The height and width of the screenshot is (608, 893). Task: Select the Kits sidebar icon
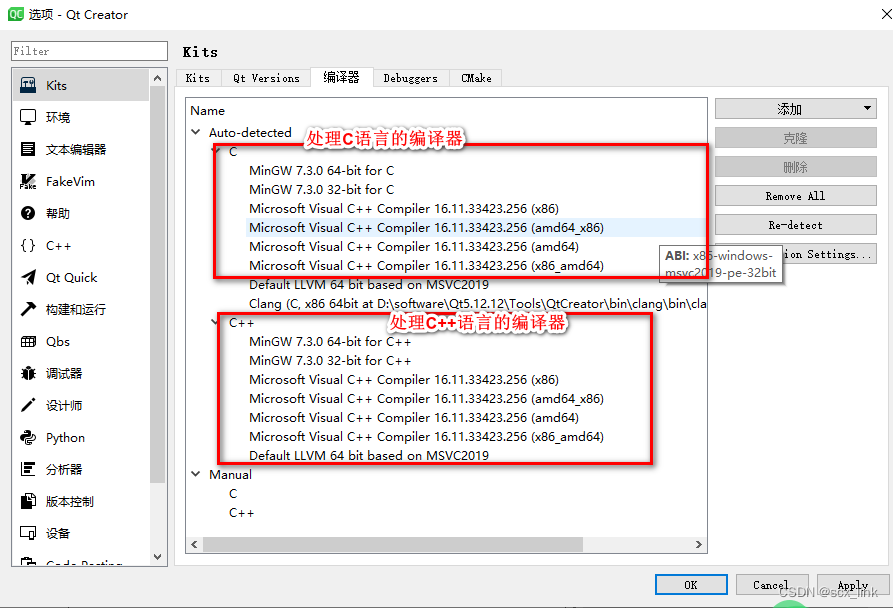(28, 85)
